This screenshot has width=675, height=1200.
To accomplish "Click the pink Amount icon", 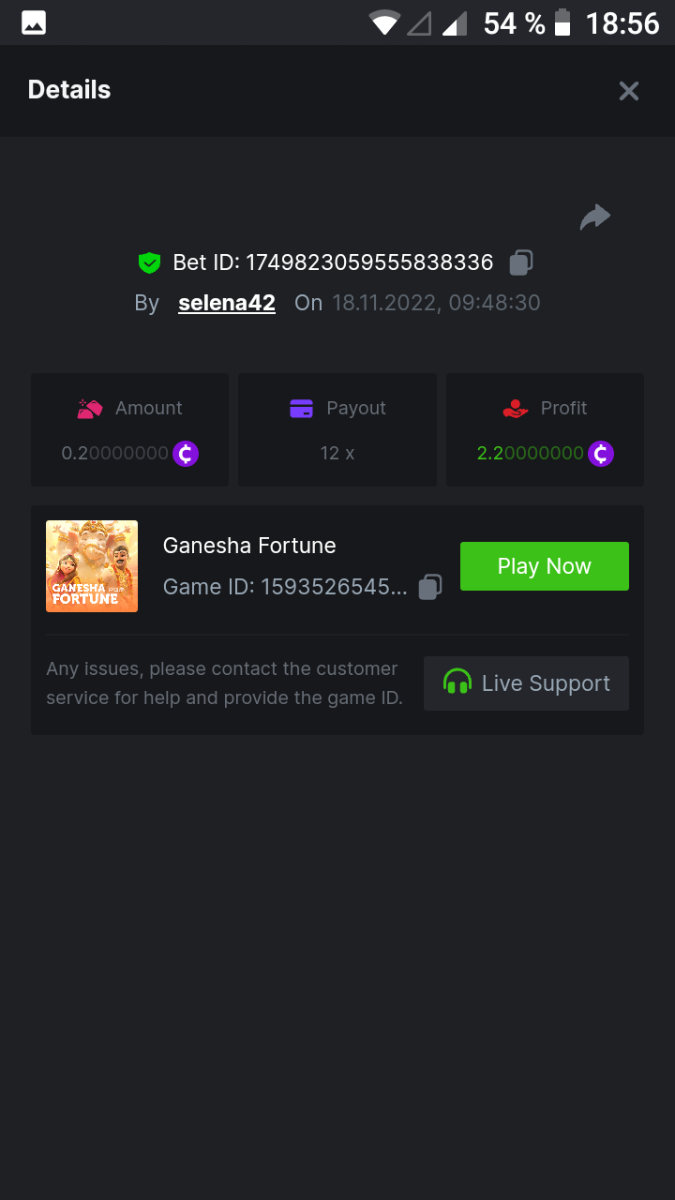I will pos(90,408).
